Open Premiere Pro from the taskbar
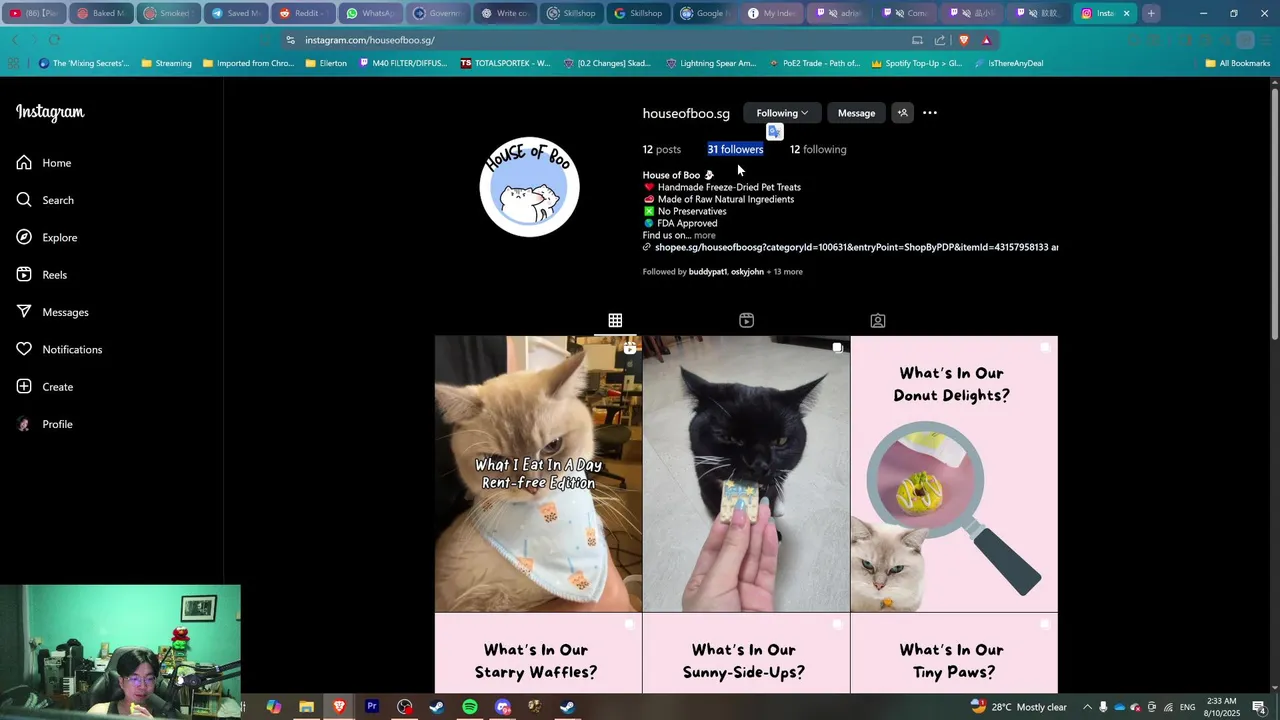1280x720 pixels. [x=372, y=707]
